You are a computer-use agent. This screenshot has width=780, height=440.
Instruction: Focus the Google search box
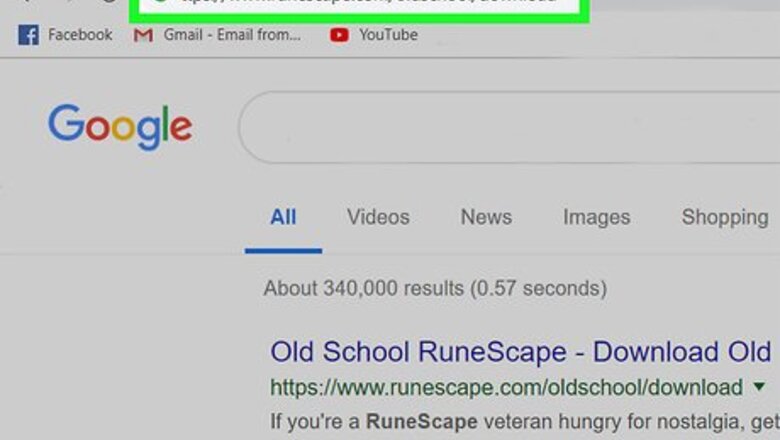pos(510,127)
